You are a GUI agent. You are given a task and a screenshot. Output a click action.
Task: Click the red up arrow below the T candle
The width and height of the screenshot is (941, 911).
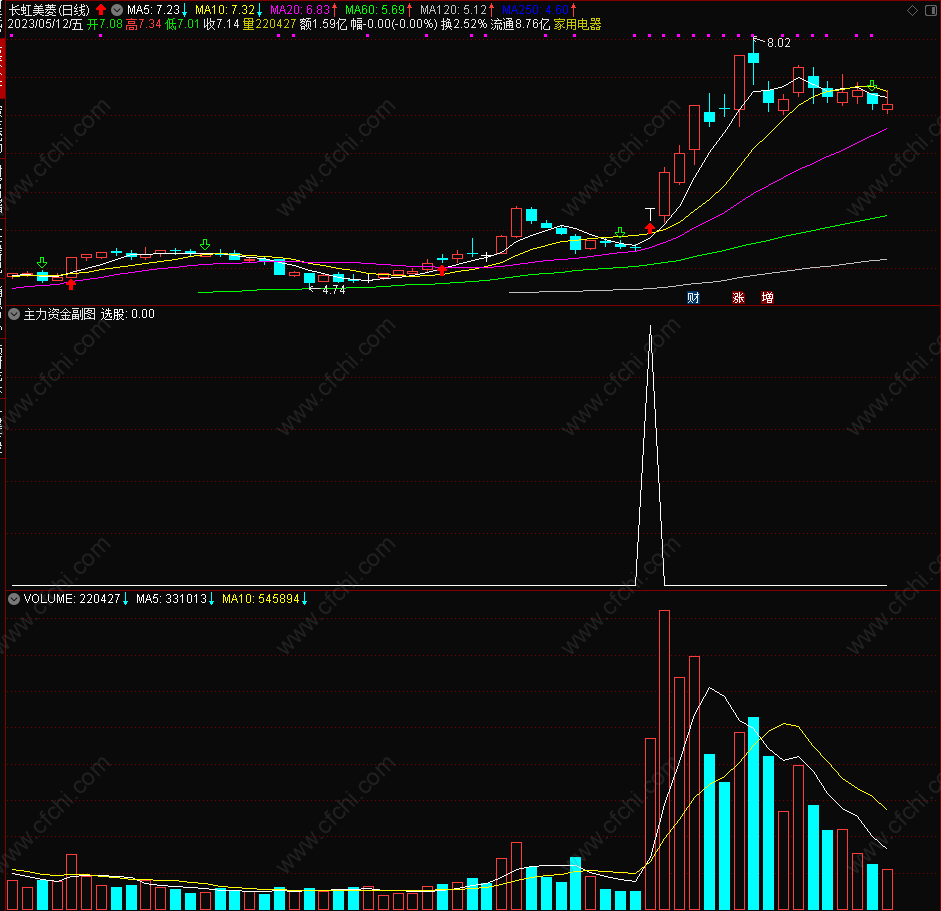[x=650, y=228]
